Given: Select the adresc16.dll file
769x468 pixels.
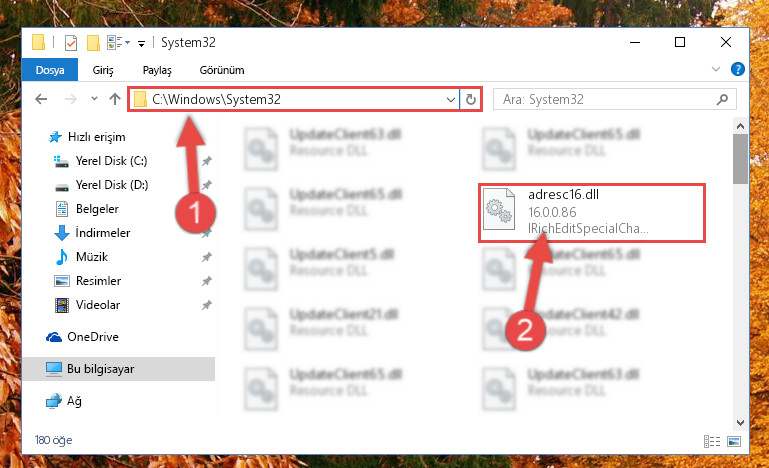Looking at the screenshot, I should 592,212.
